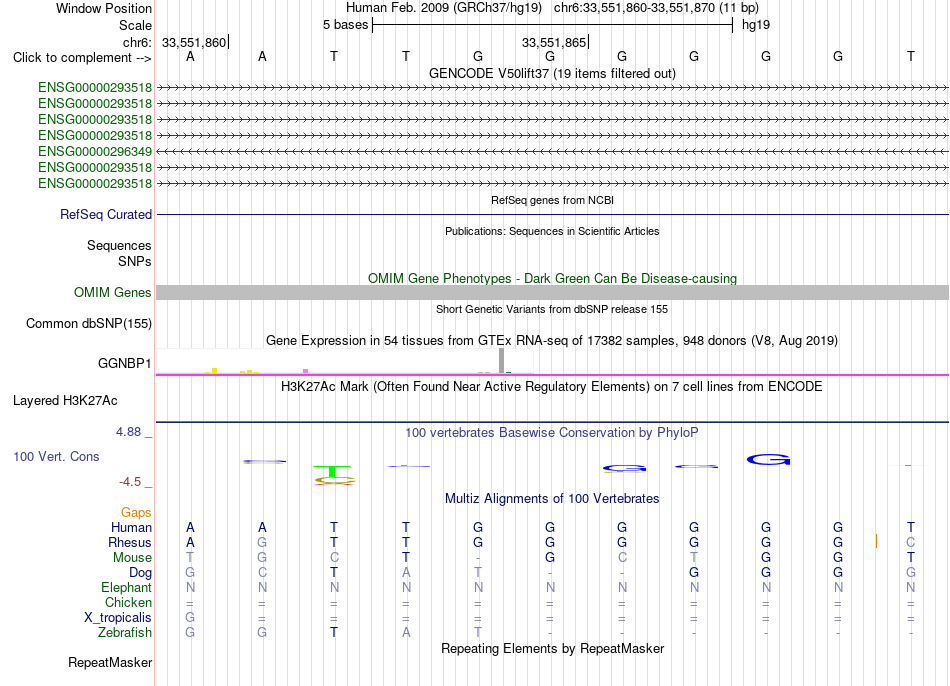Click the orange Gaps label
The height and width of the screenshot is (686, 950).
click(136, 513)
